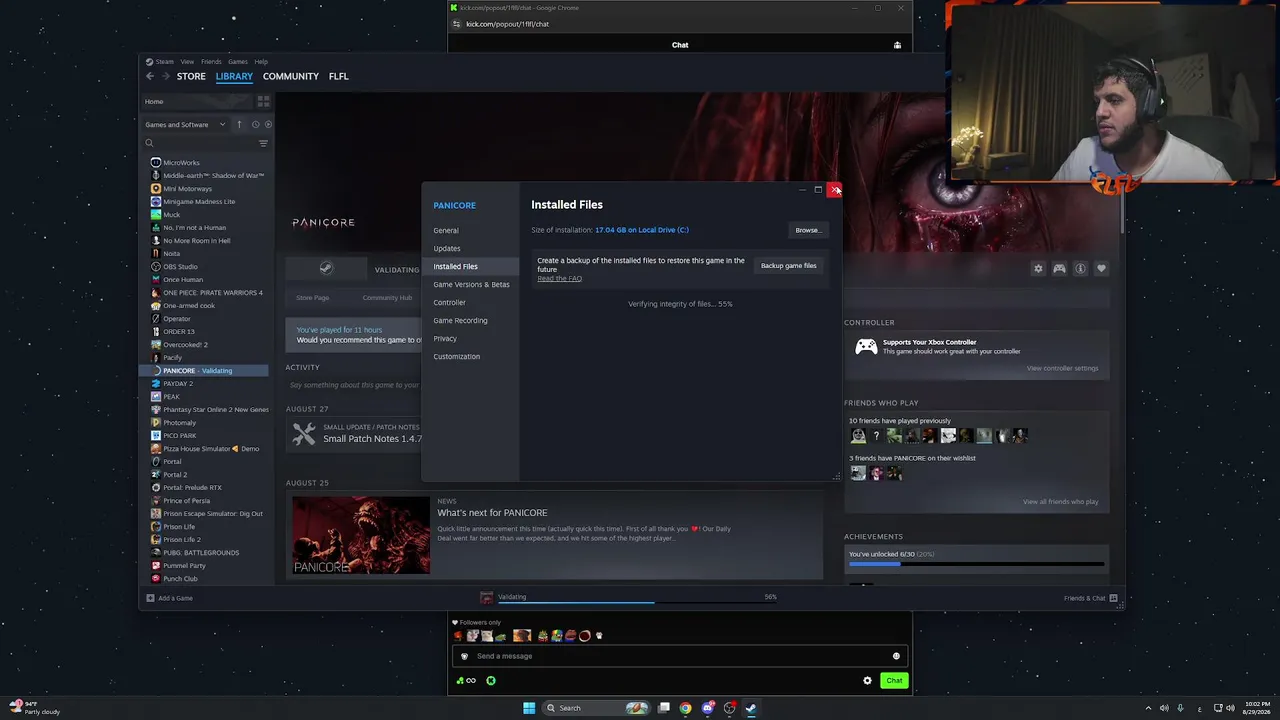This screenshot has height=720, width=1280.
Task: Open the Steam STORE tab
Action: point(191,76)
